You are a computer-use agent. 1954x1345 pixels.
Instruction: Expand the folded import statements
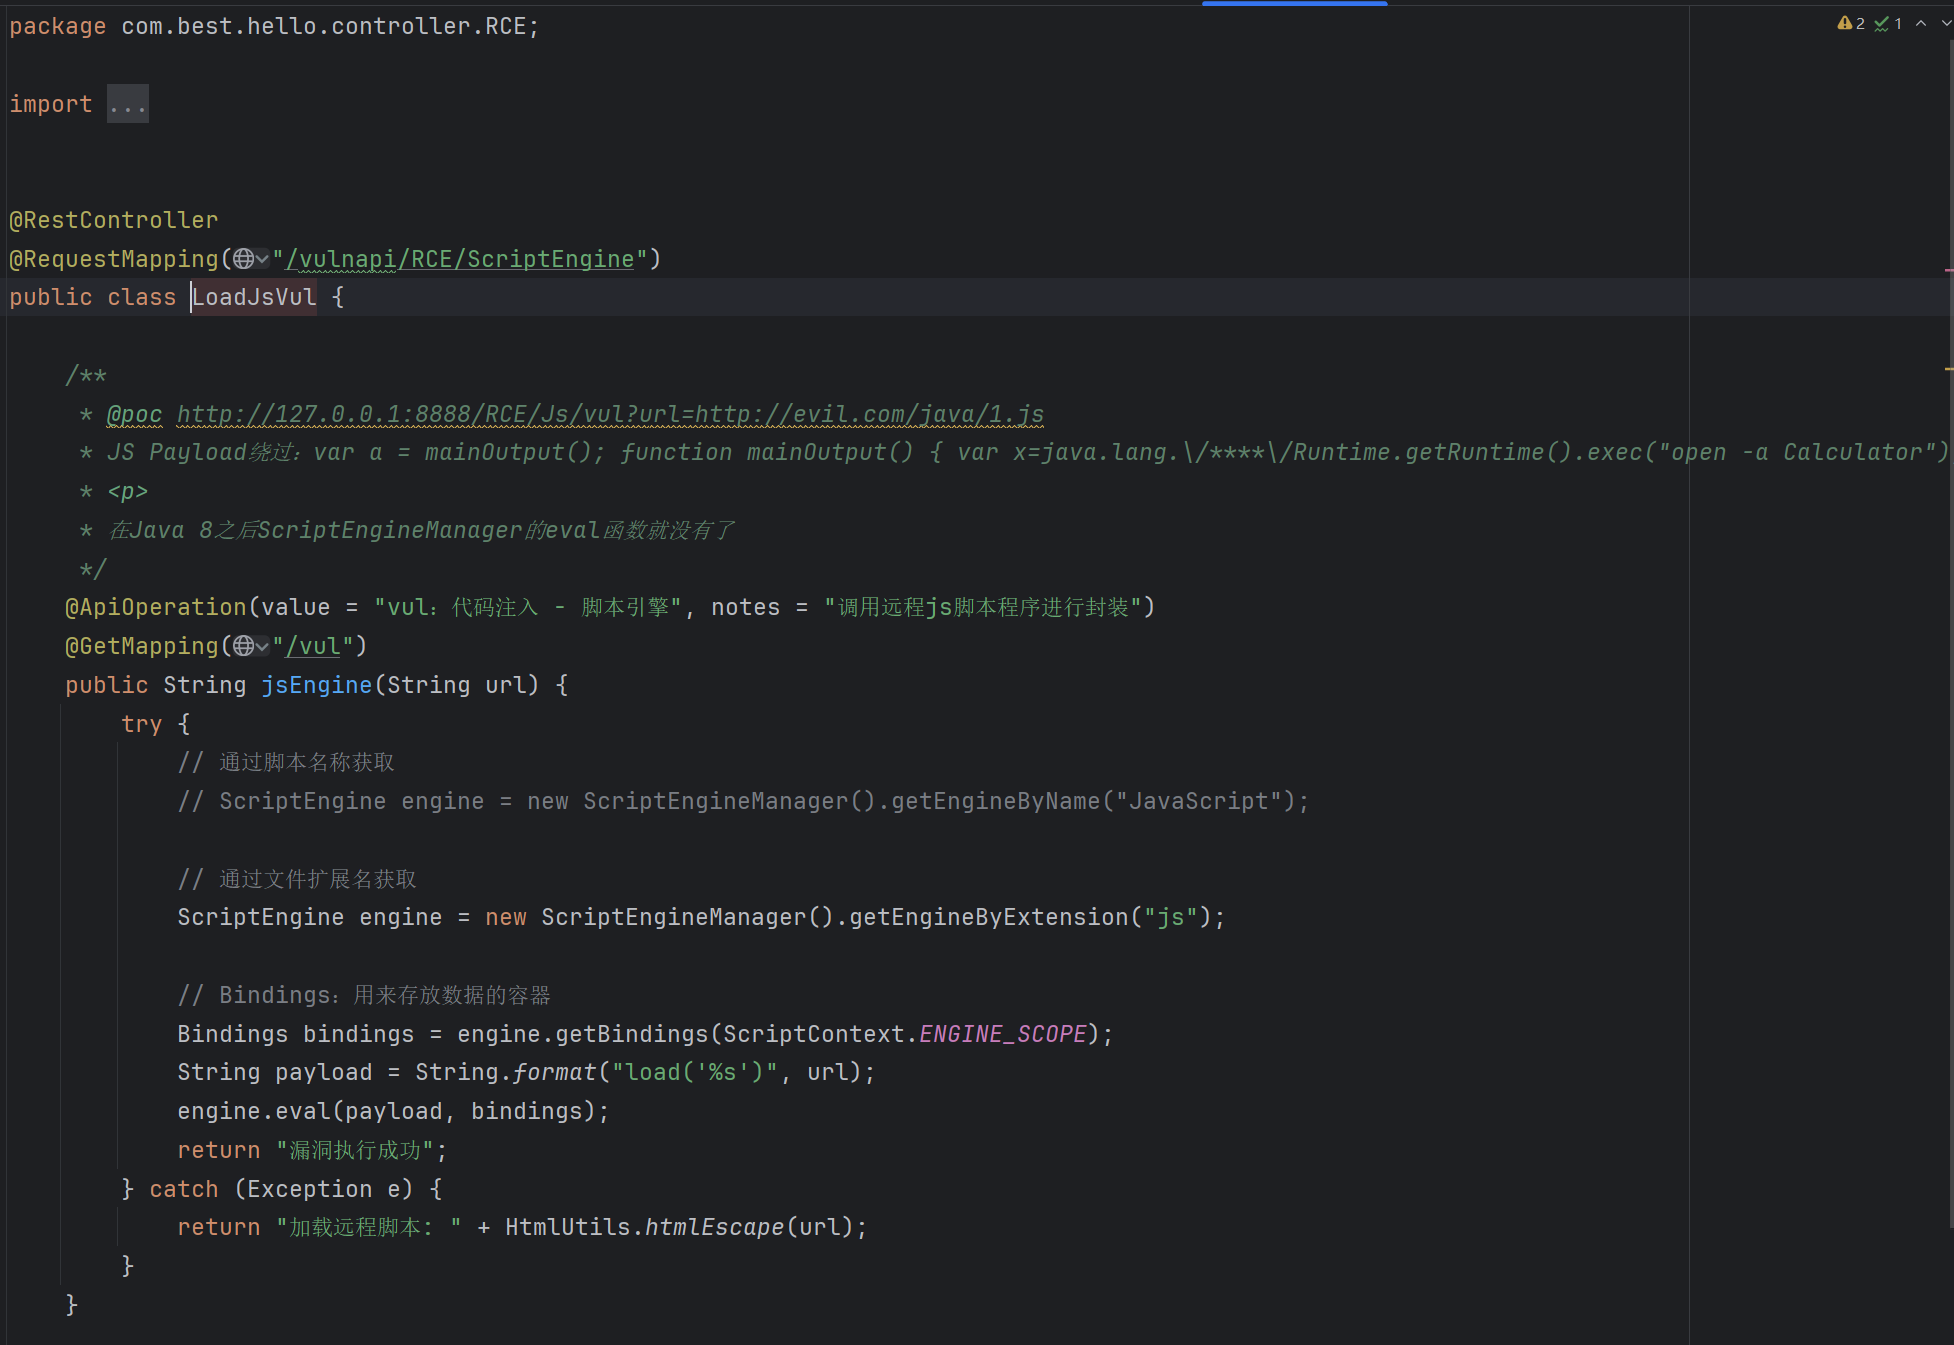pos(128,104)
